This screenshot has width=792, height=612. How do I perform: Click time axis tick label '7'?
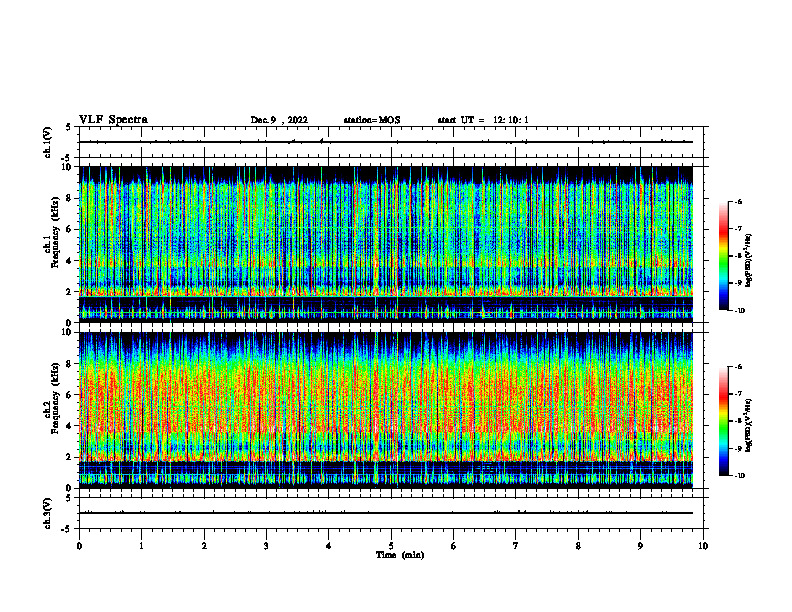(x=516, y=546)
